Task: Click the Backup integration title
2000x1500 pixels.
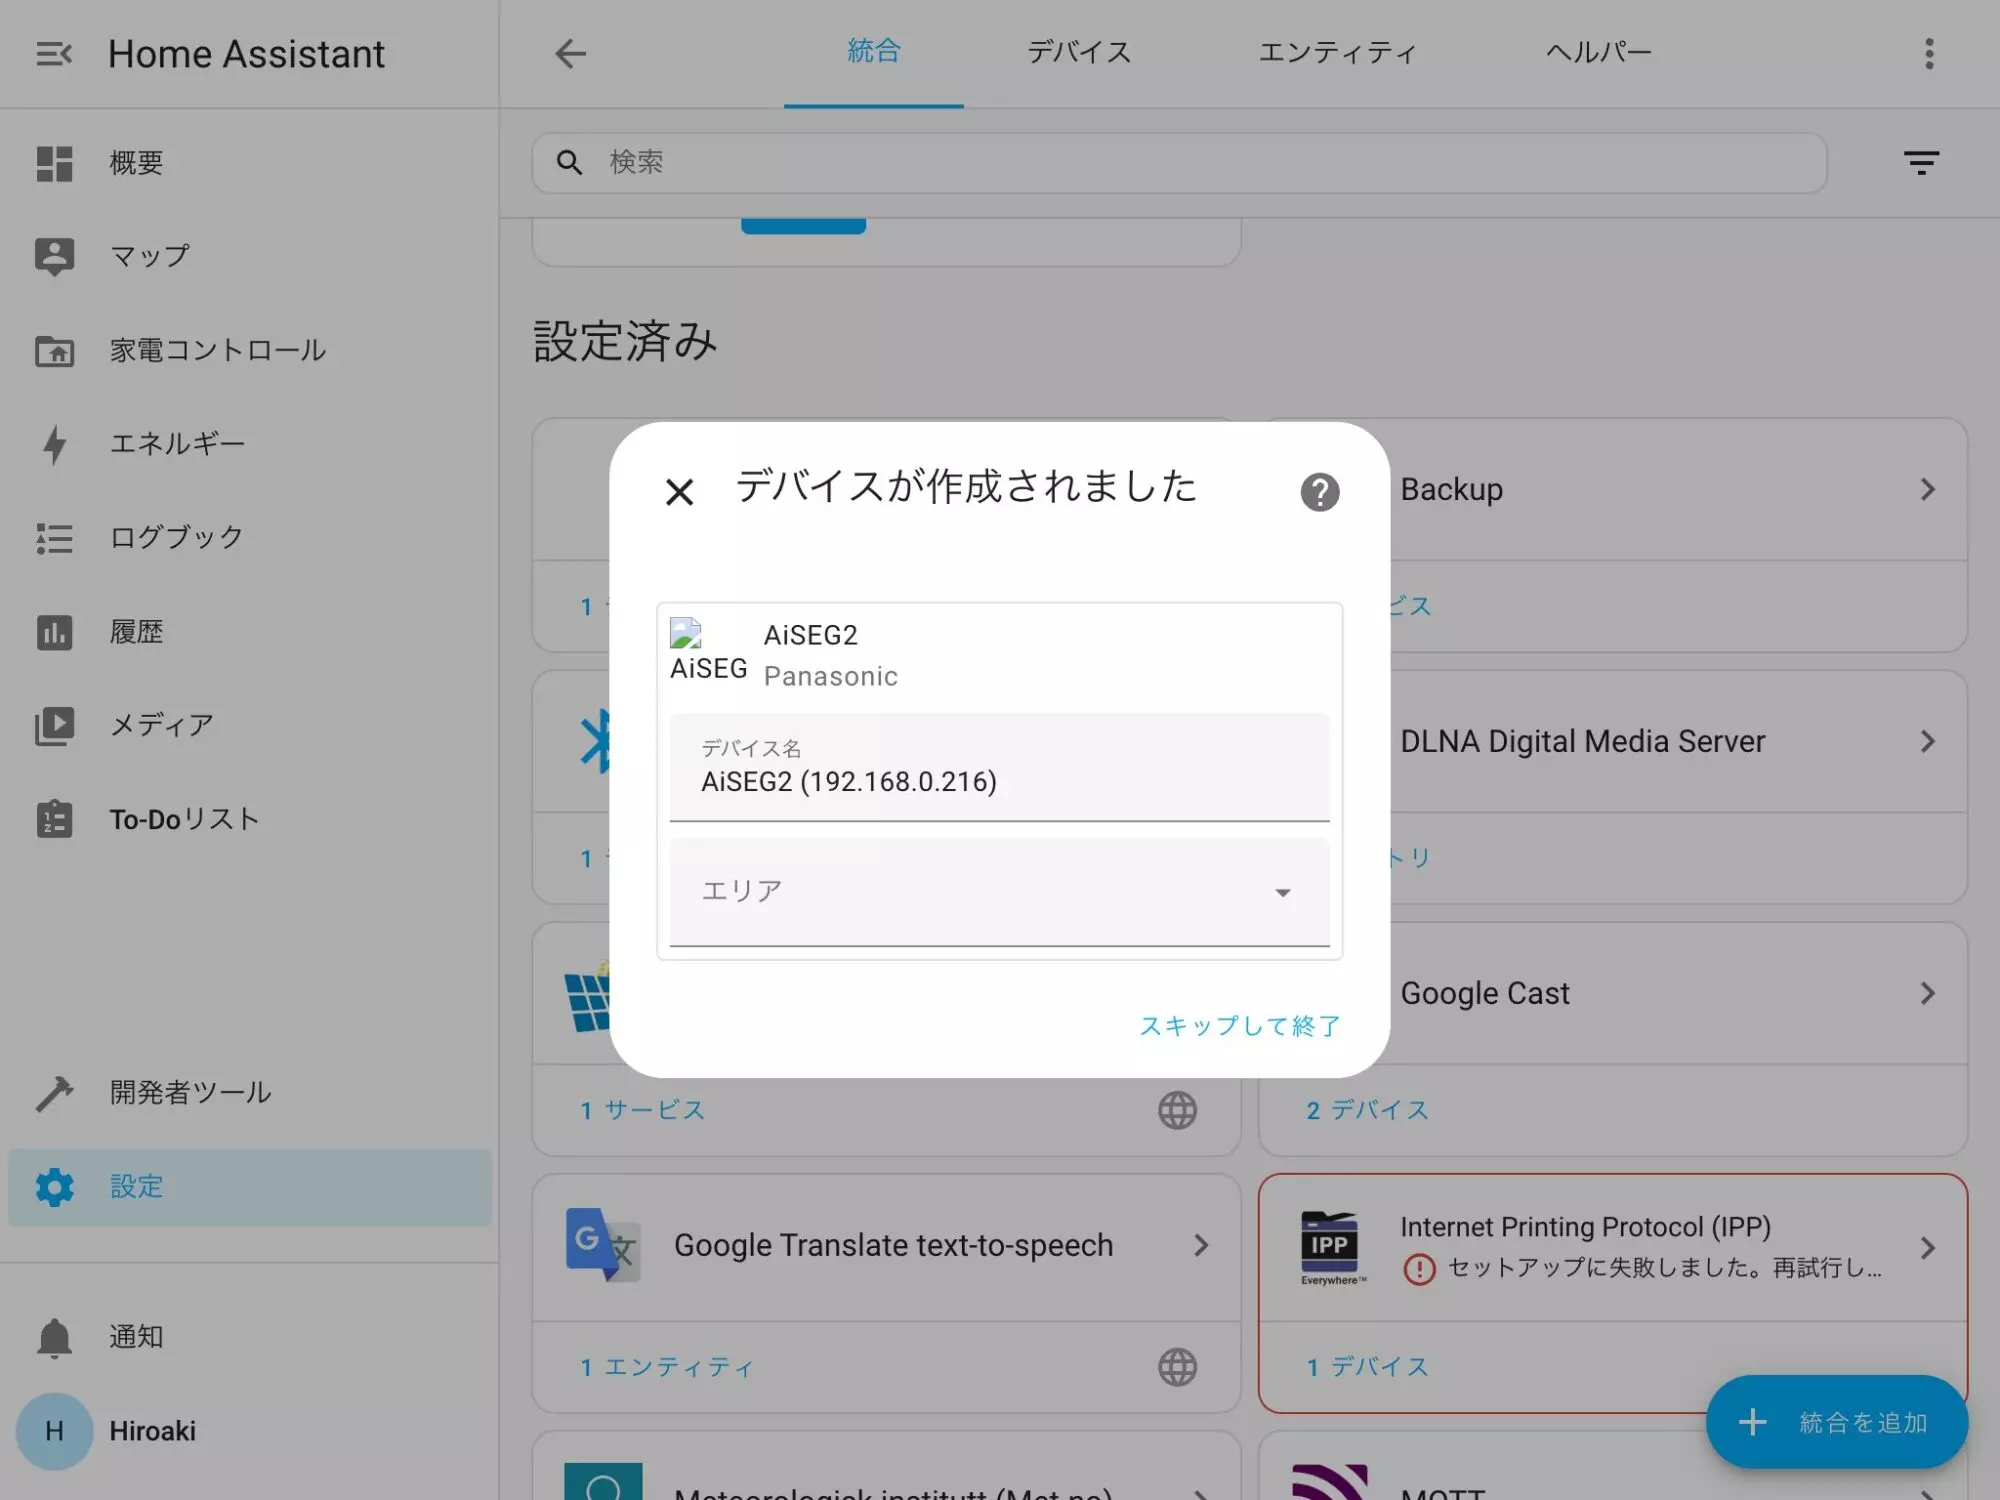Action: [x=1451, y=490]
